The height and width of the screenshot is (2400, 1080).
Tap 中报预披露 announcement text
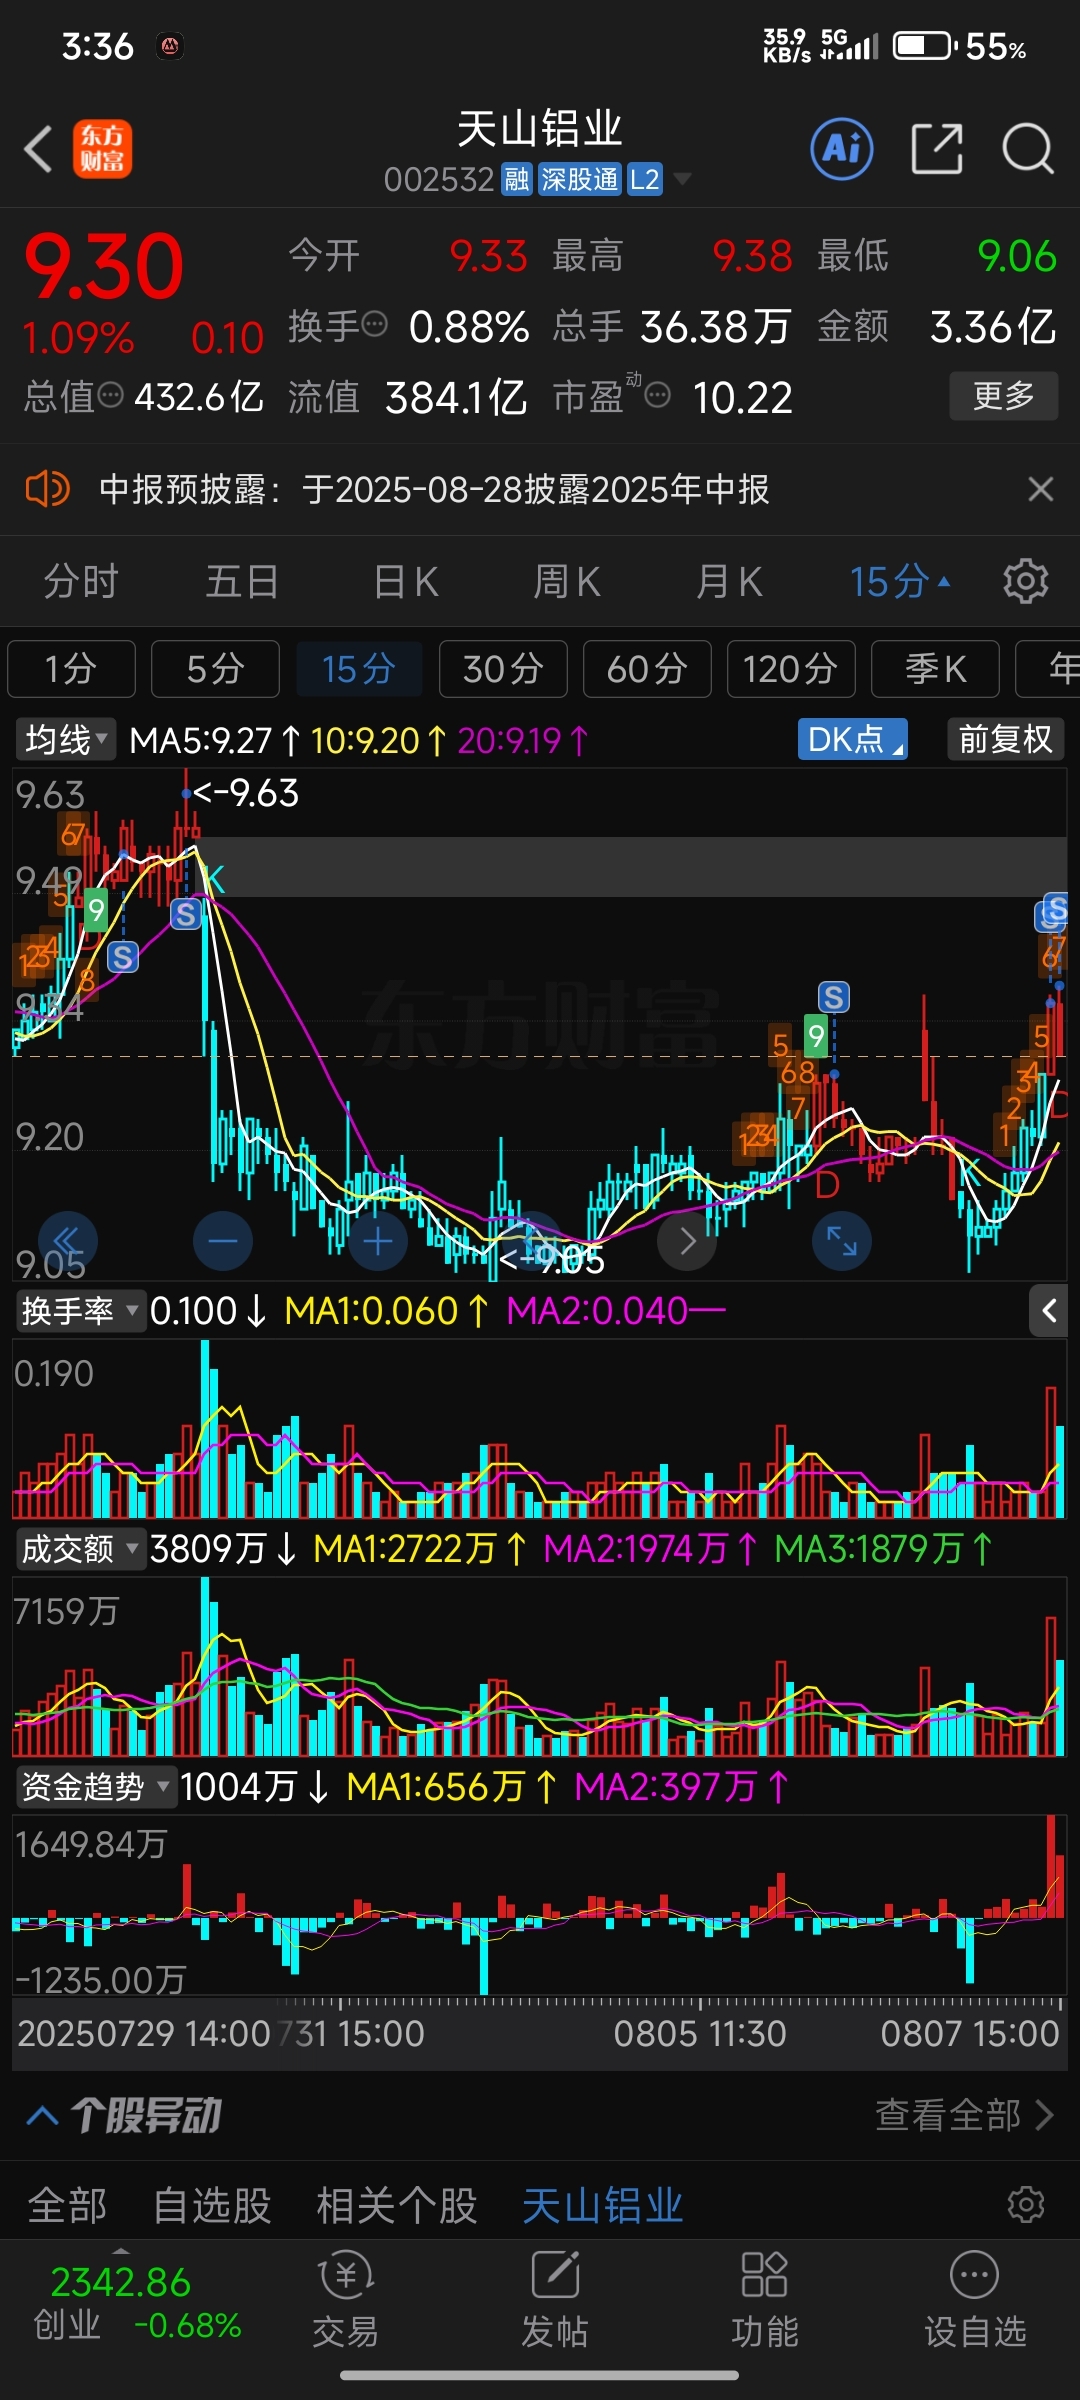click(x=434, y=489)
